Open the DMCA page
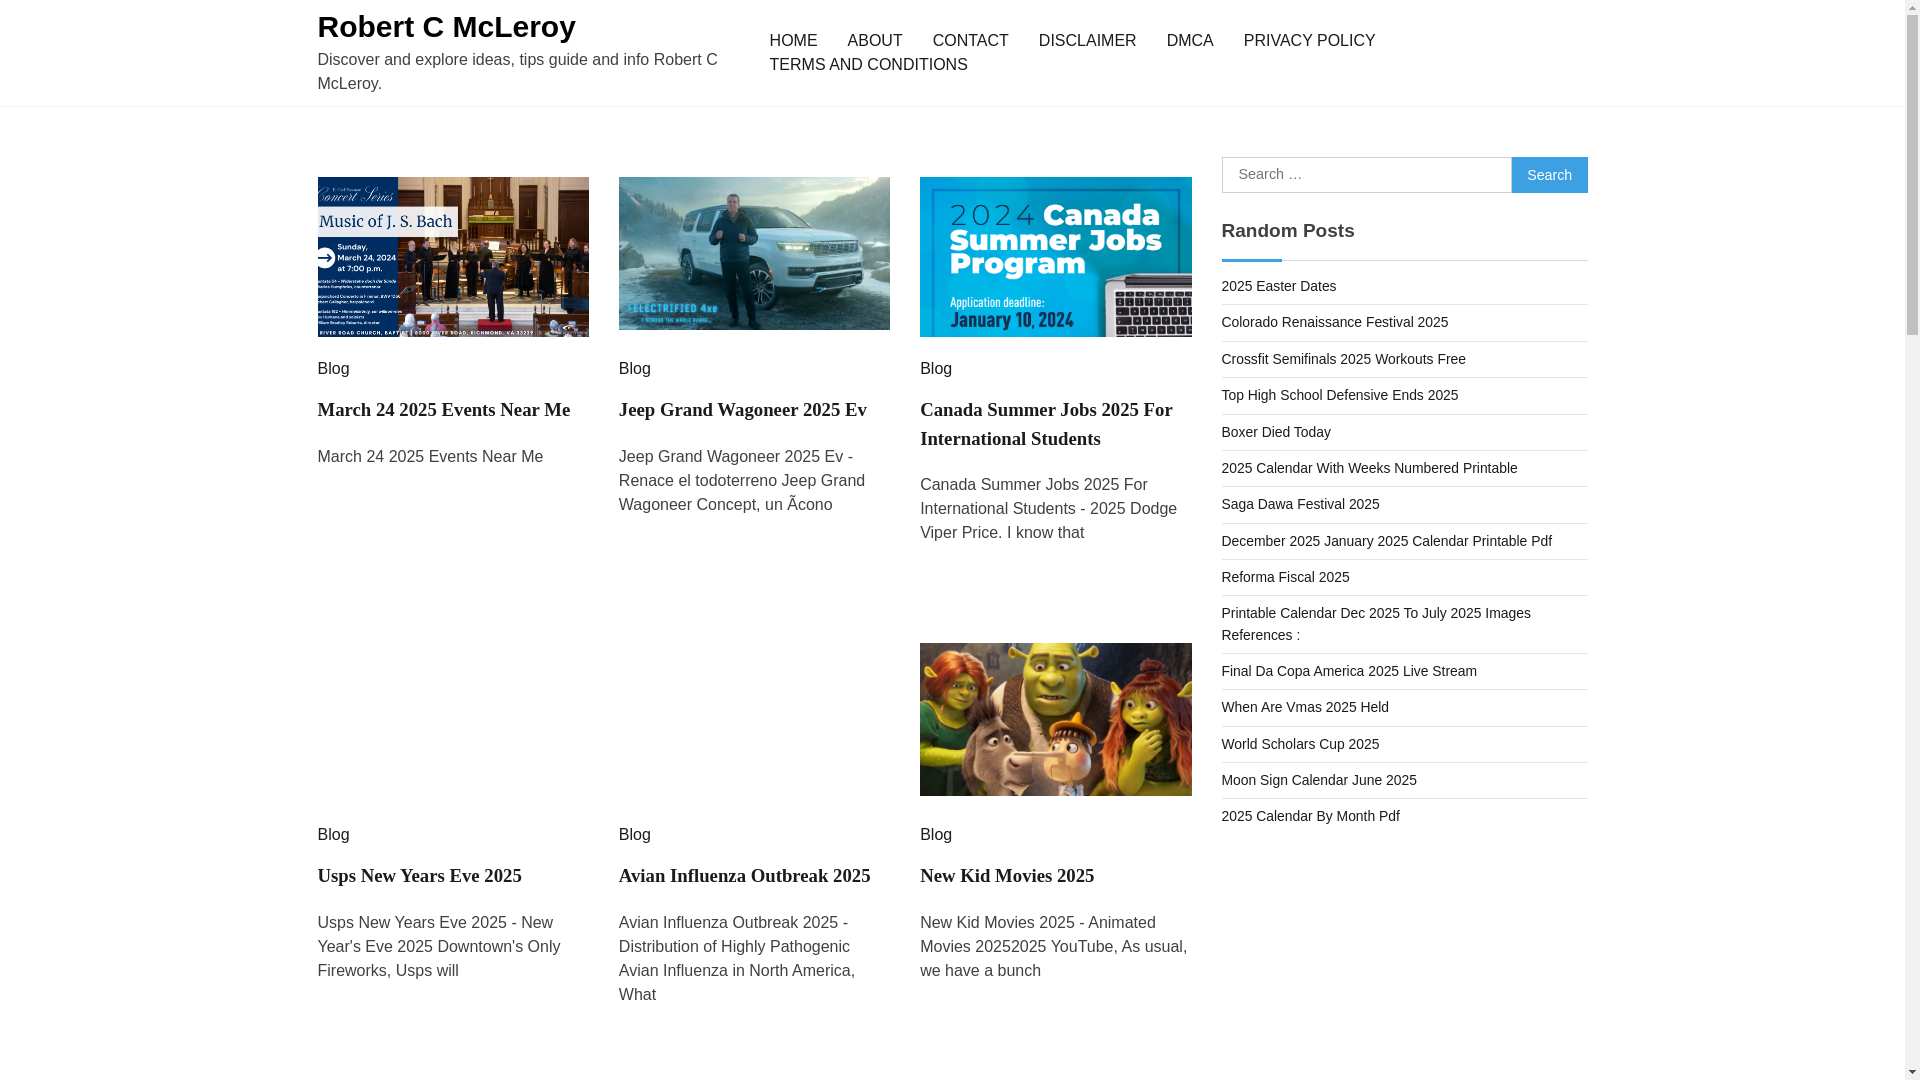Image resolution: width=1920 pixels, height=1080 pixels. click(x=1190, y=41)
